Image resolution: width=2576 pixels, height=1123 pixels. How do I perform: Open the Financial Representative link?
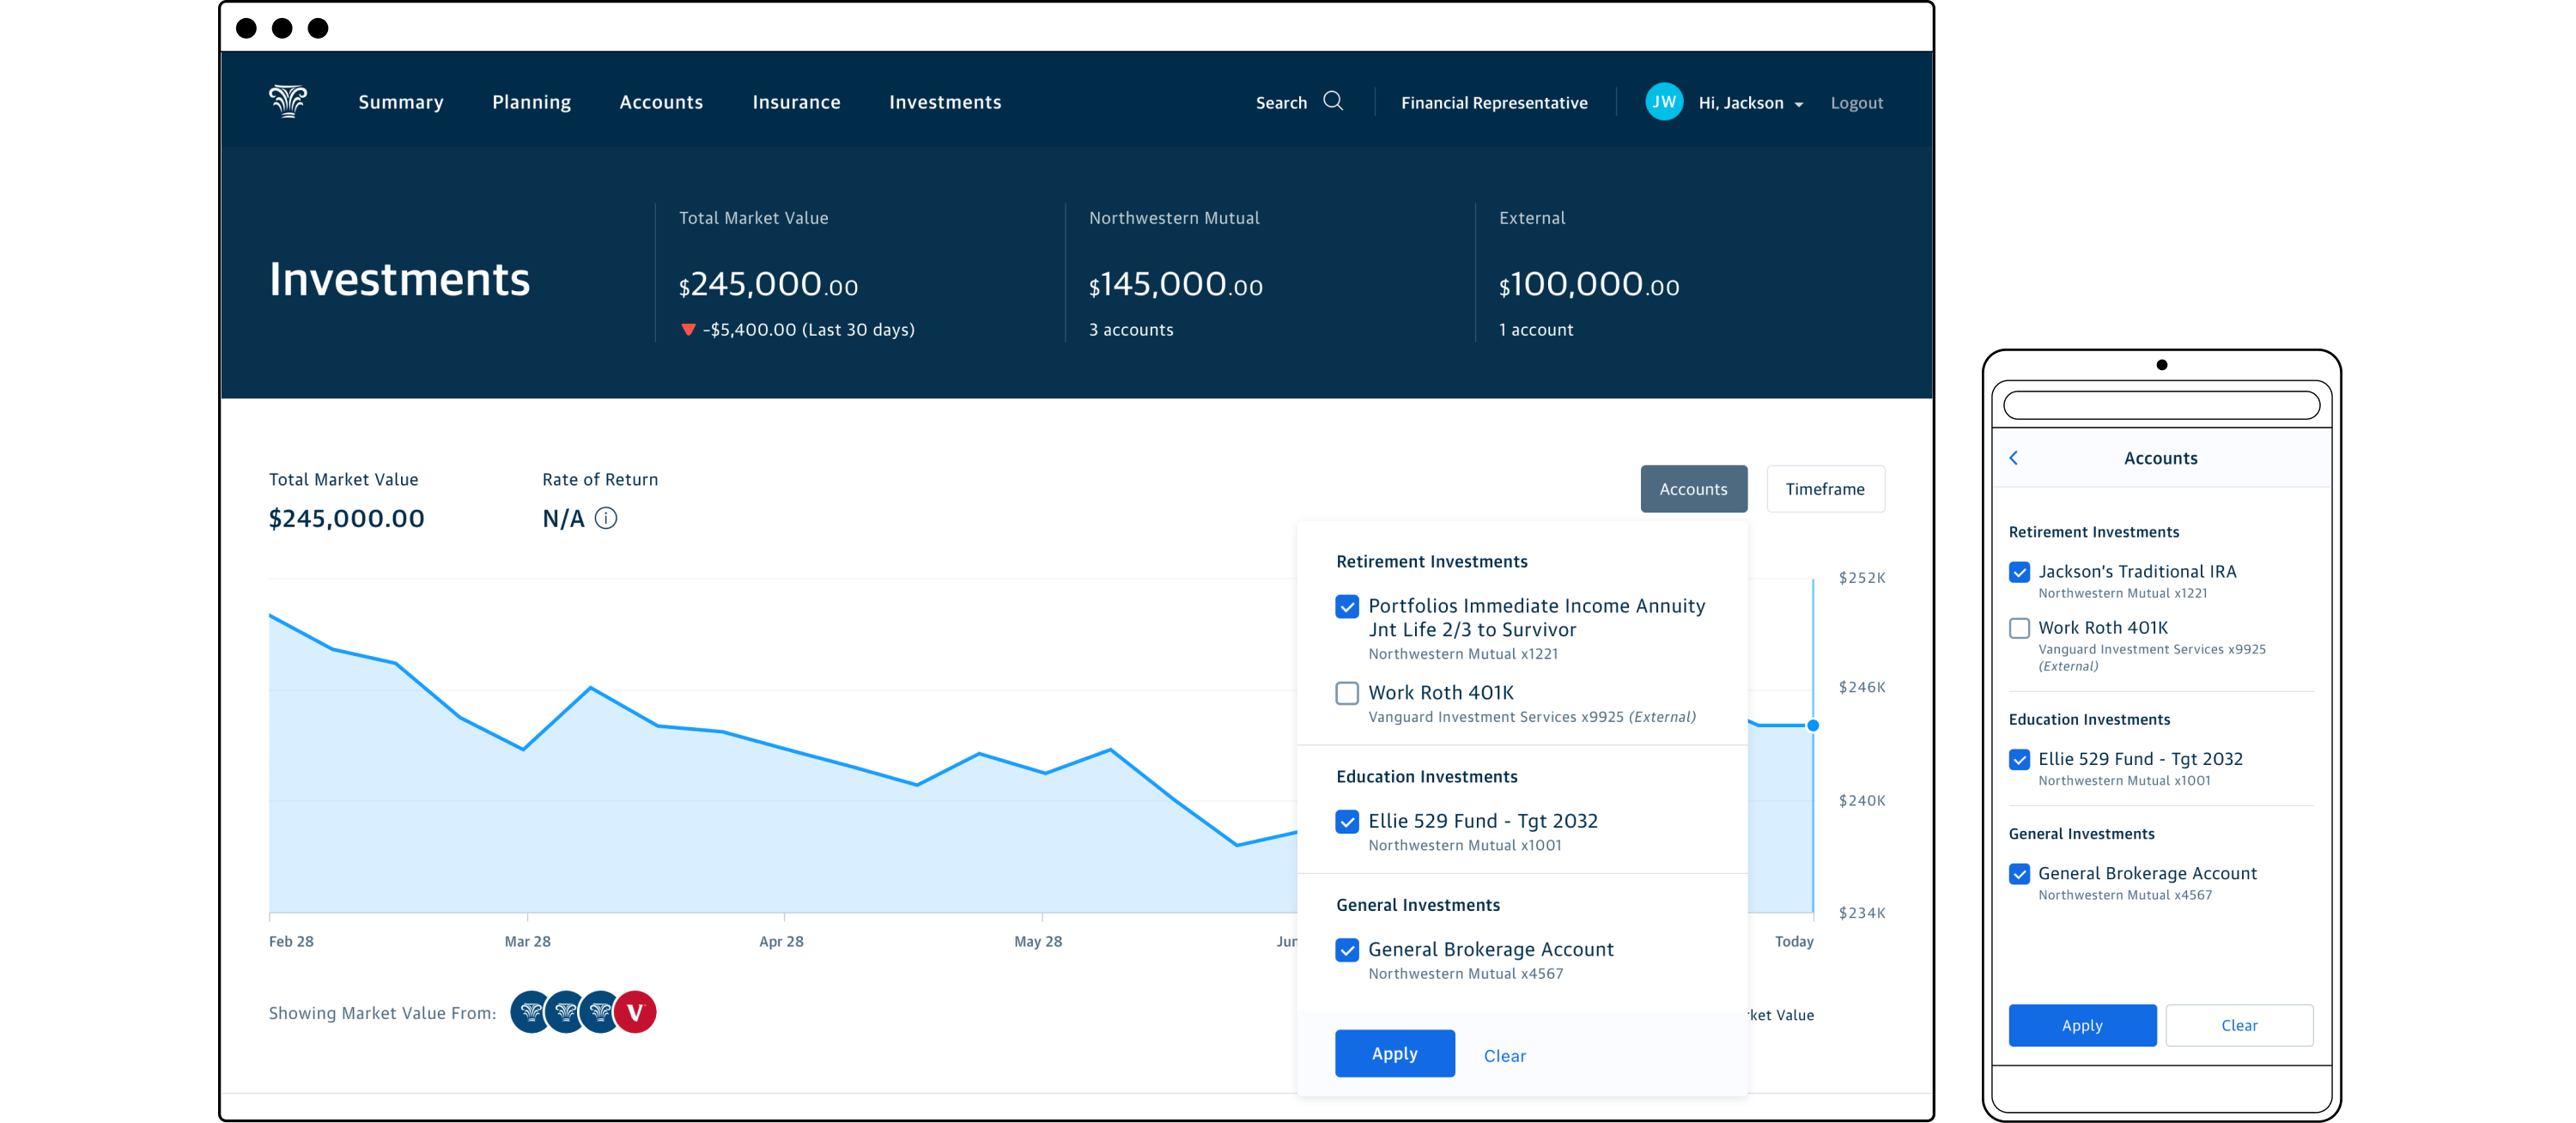[x=1494, y=103]
